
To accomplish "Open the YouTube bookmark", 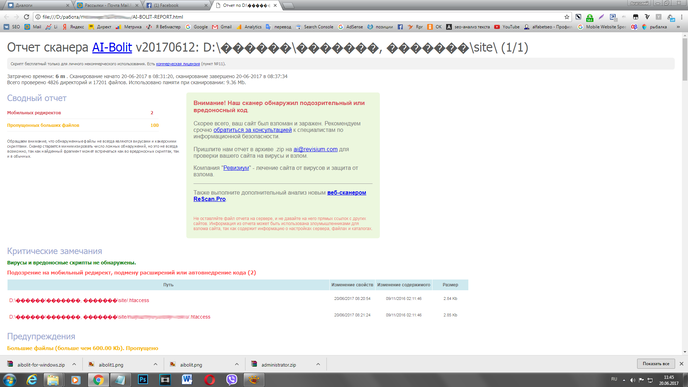I will pos(507,27).
